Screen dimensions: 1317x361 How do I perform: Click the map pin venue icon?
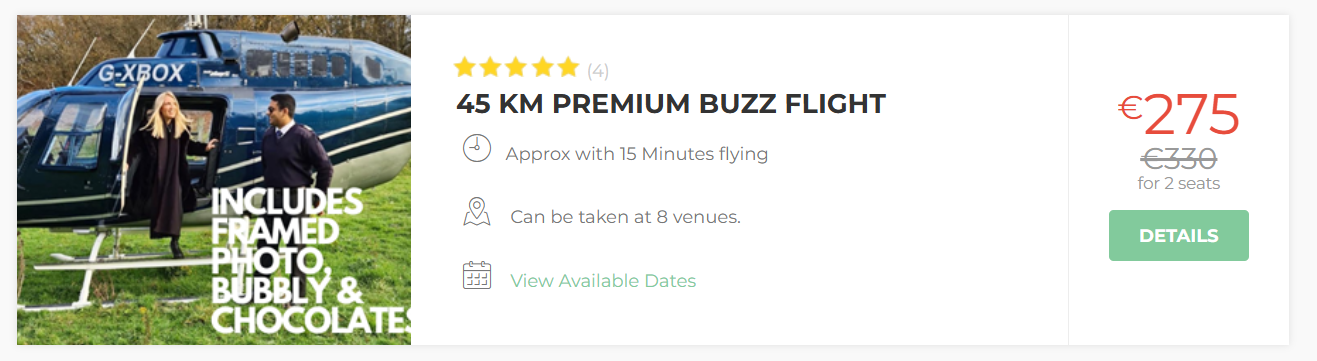477,212
